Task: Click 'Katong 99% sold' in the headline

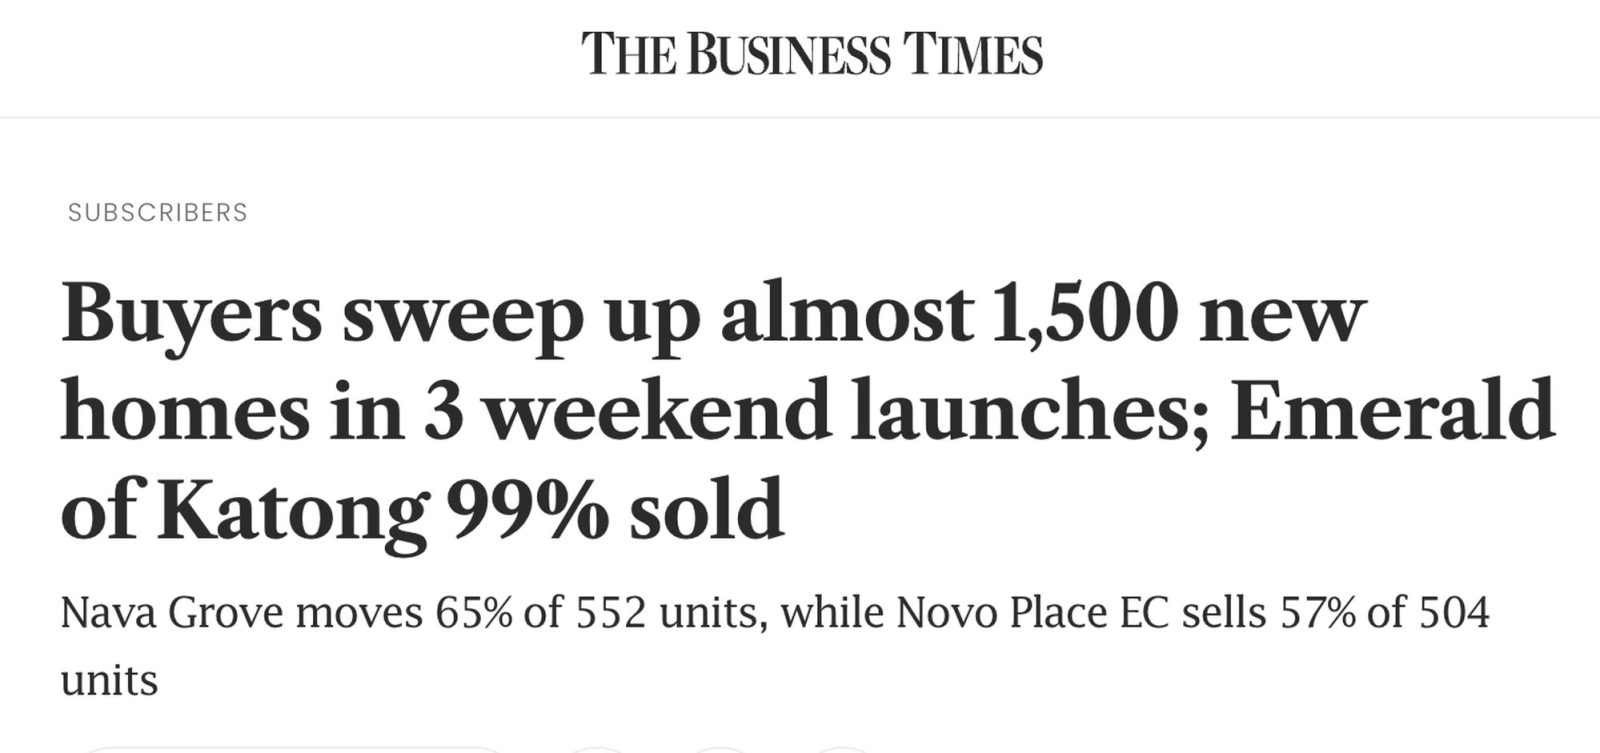Action: (471, 509)
